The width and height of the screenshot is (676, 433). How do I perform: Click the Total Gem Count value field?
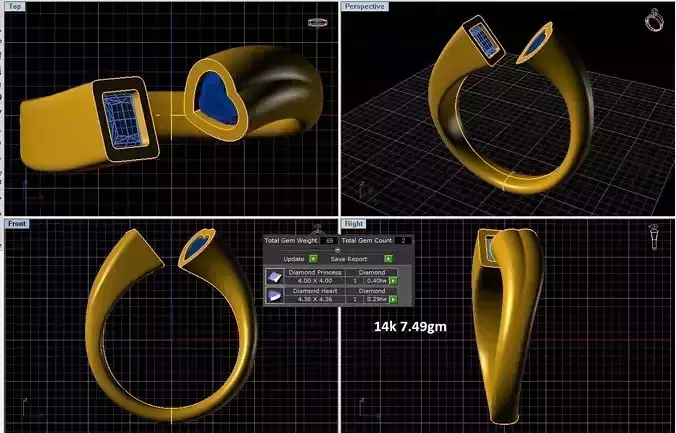pyautogui.click(x=403, y=241)
